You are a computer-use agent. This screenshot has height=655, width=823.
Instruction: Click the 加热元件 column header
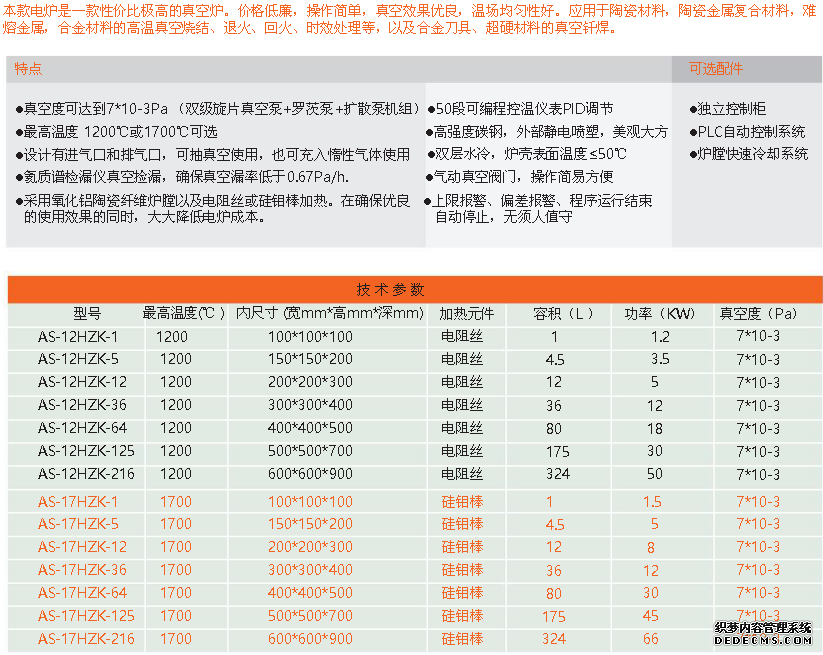click(467, 314)
